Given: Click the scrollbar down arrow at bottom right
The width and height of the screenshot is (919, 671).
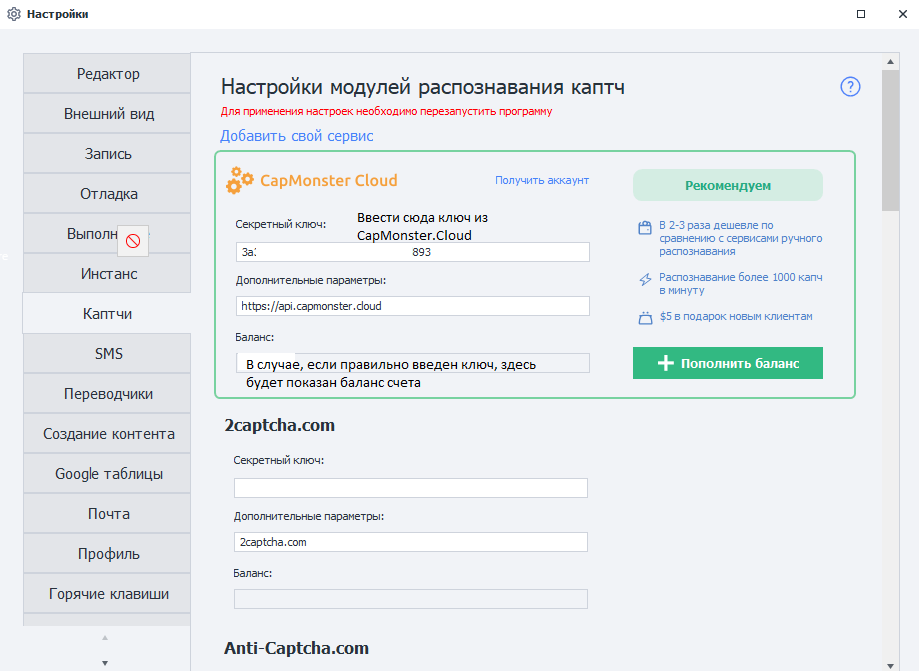Looking at the screenshot, I should pos(890,666).
